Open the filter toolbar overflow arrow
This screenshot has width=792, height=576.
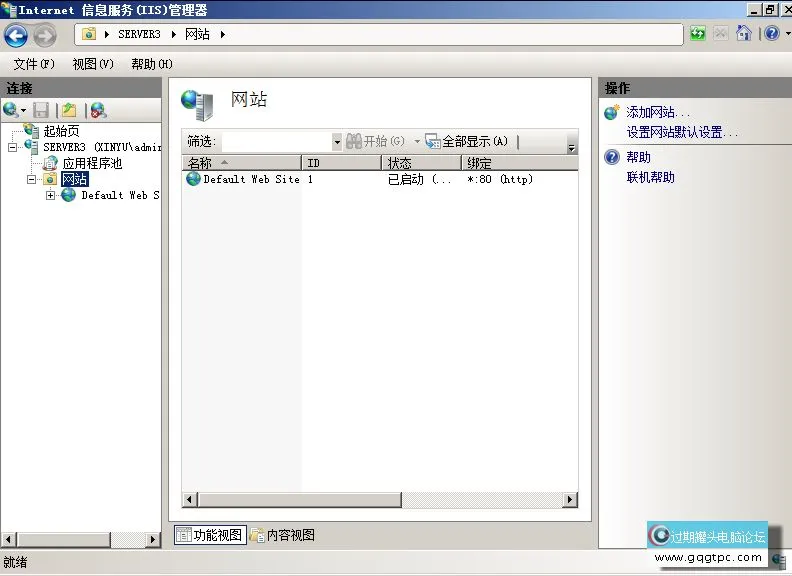(571, 148)
